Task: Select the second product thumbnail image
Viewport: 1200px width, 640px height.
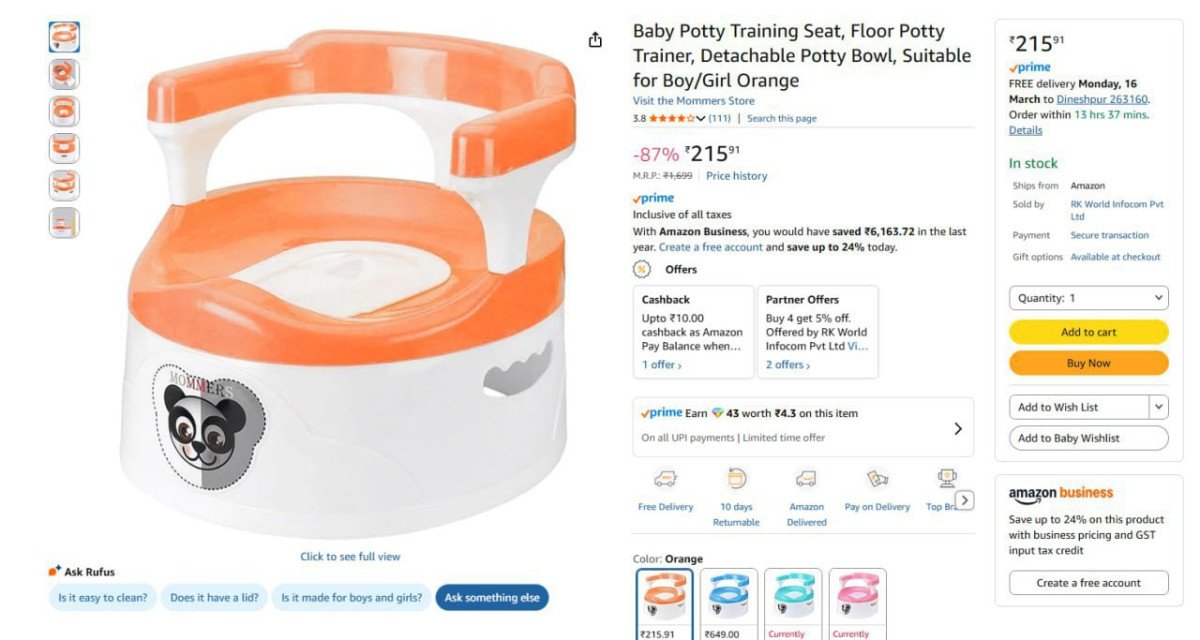Action: pos(64,75)
